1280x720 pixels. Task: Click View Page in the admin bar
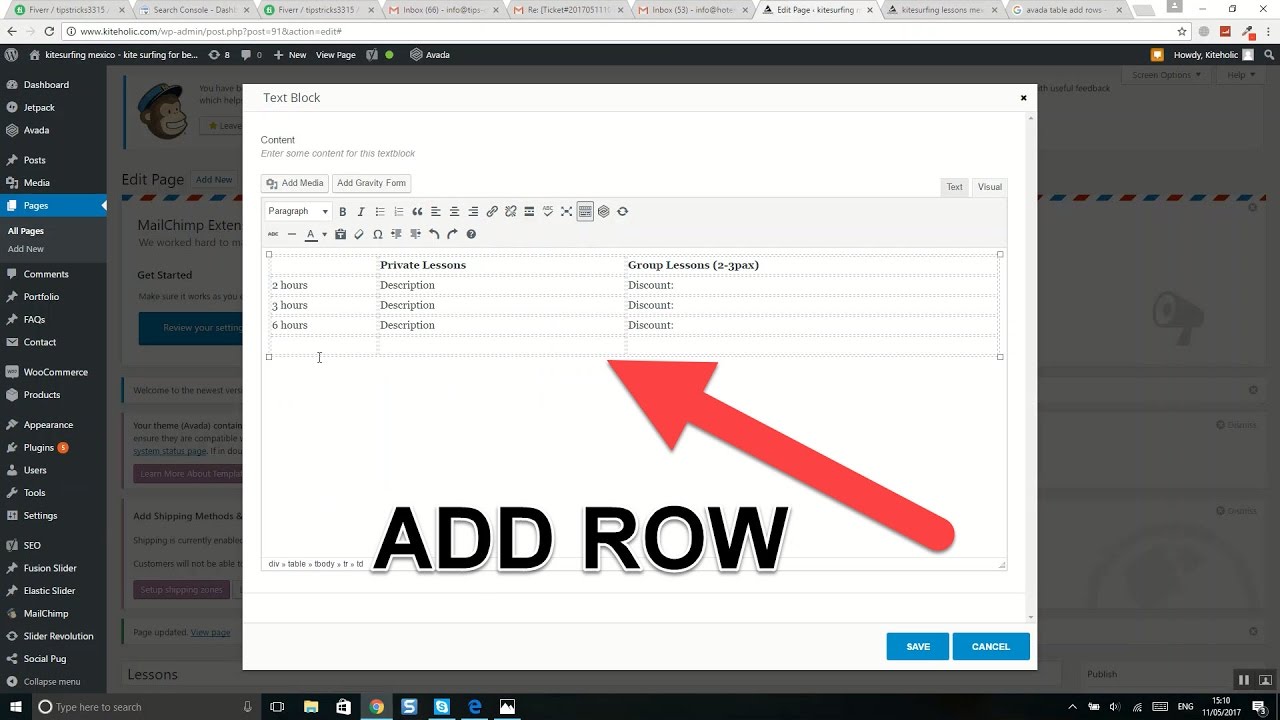pyautogui.click(x=336, y=55)
